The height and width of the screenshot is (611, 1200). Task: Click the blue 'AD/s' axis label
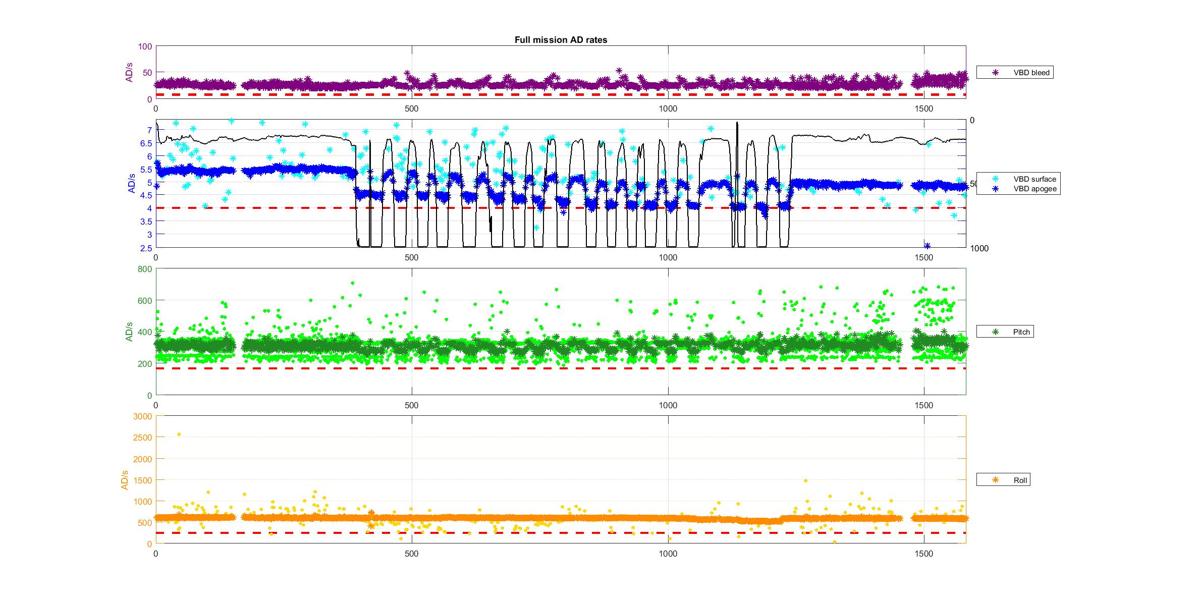click(132, 185)
